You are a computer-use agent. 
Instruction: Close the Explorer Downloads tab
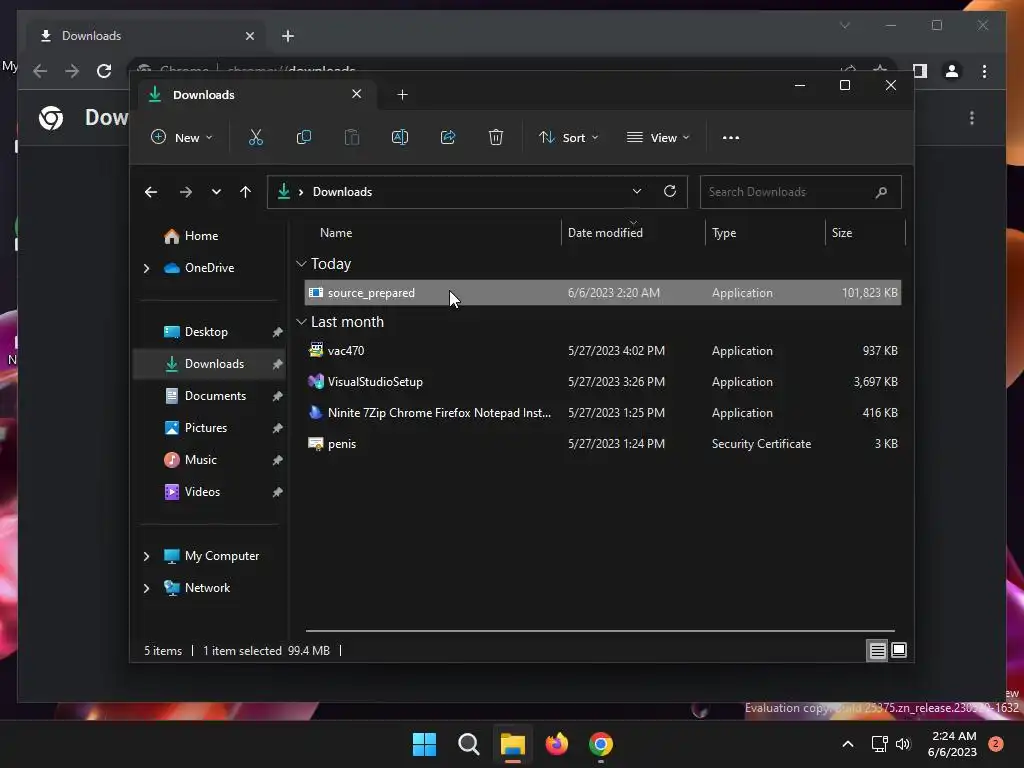click(x=357, y=94)
